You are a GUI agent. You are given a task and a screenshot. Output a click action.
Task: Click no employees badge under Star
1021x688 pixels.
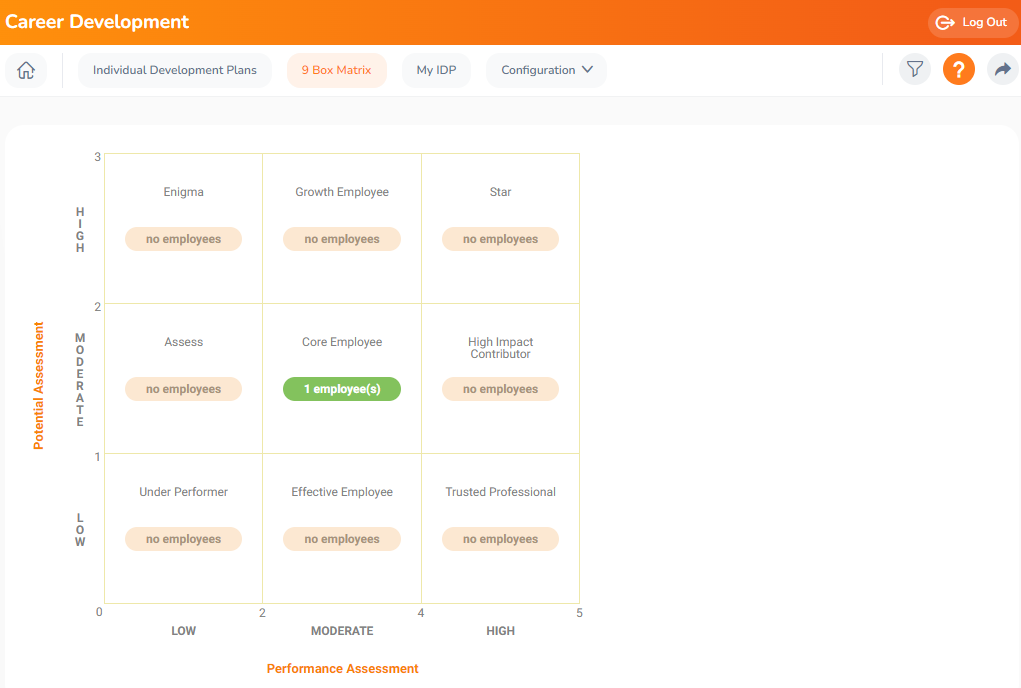[x=500, y=239]
